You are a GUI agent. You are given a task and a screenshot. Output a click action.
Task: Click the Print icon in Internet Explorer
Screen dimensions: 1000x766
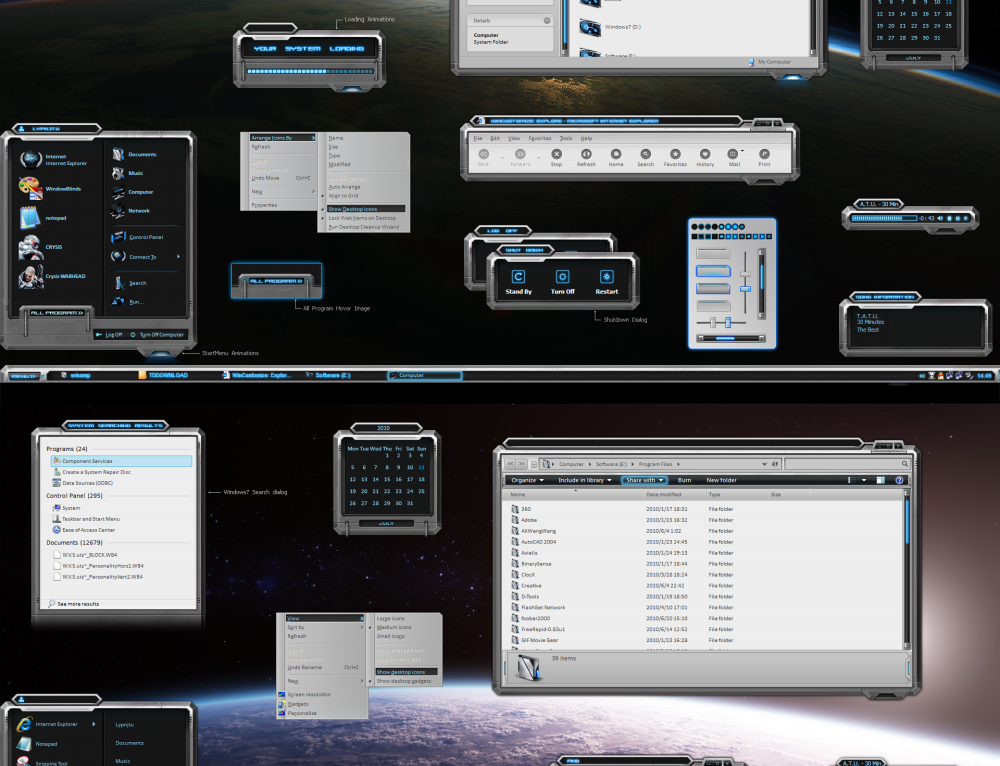pyautogui.click(x=764, y=154)
